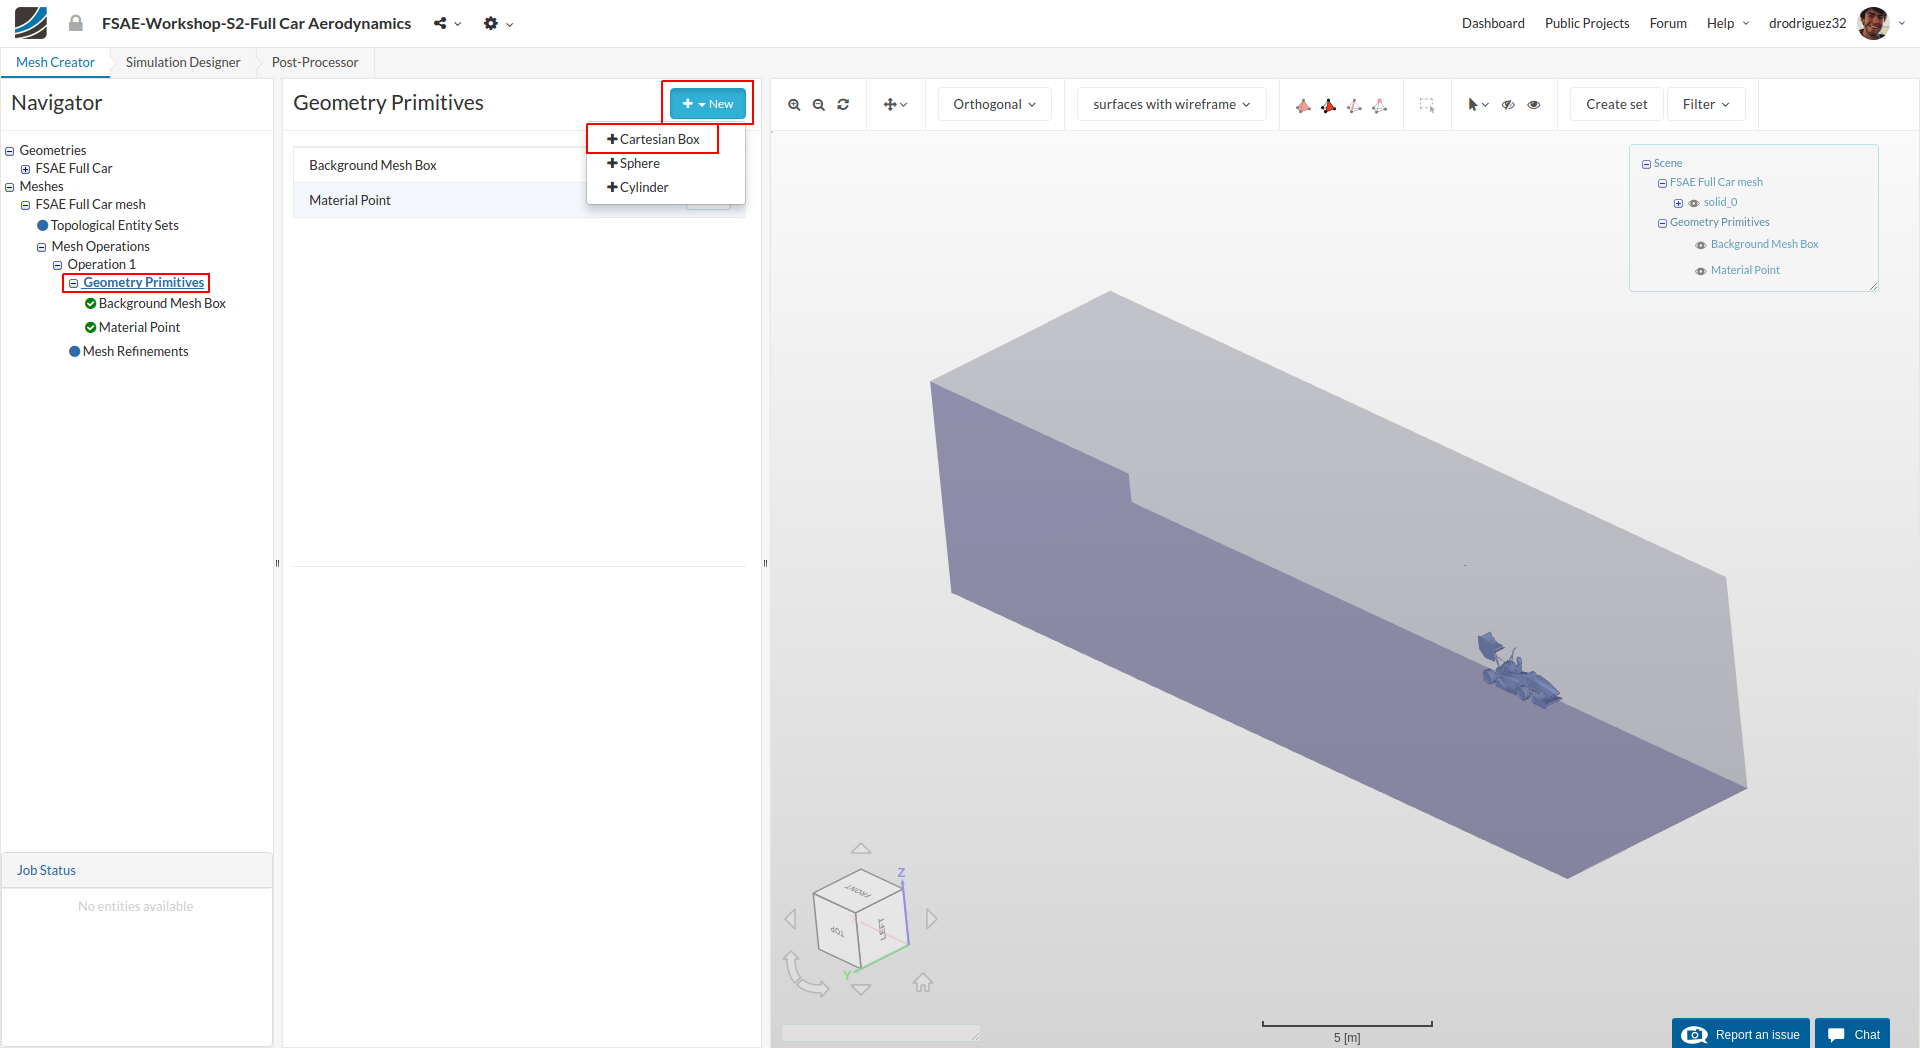Rotate view right with the cube's right arrow
The height and width of the screenshot is (1048, 1920).
(x=931, y=919)
